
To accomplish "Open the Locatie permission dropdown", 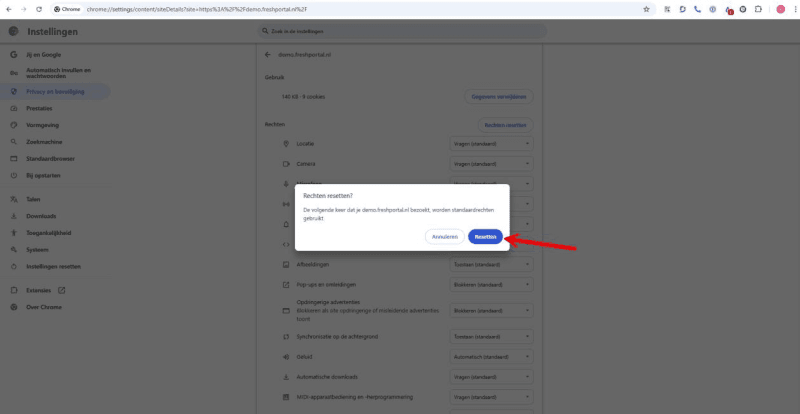I will tap(491, 144).
